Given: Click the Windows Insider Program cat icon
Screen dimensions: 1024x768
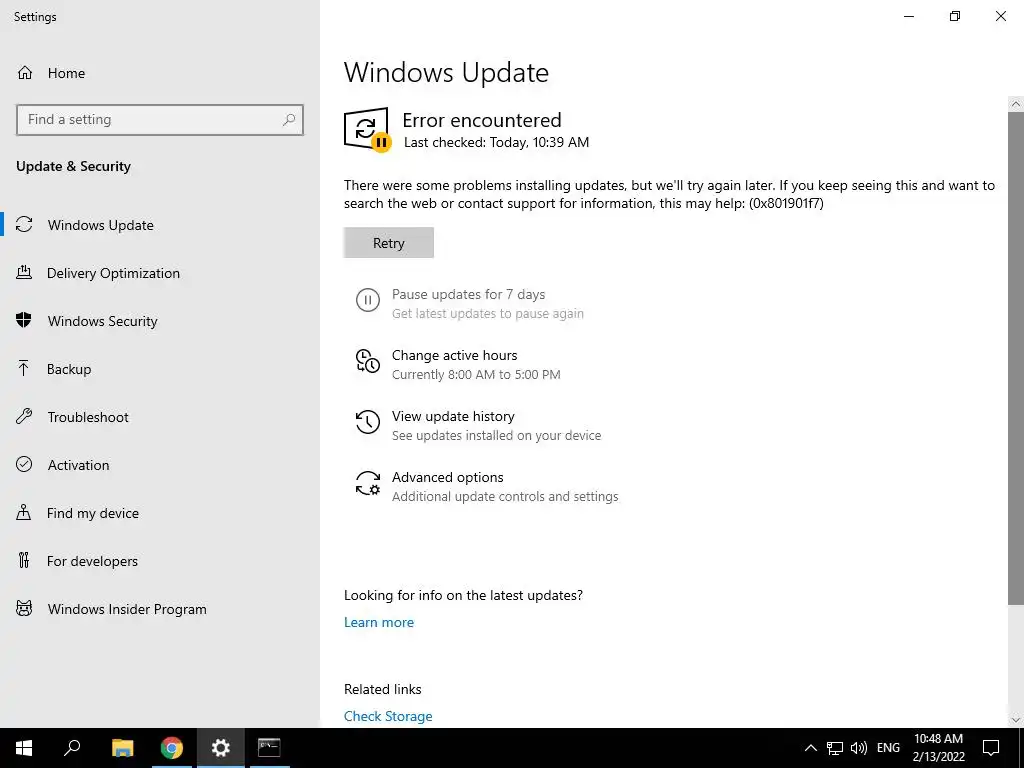Looking at the screenshot, I should click(x=24, y=609).
